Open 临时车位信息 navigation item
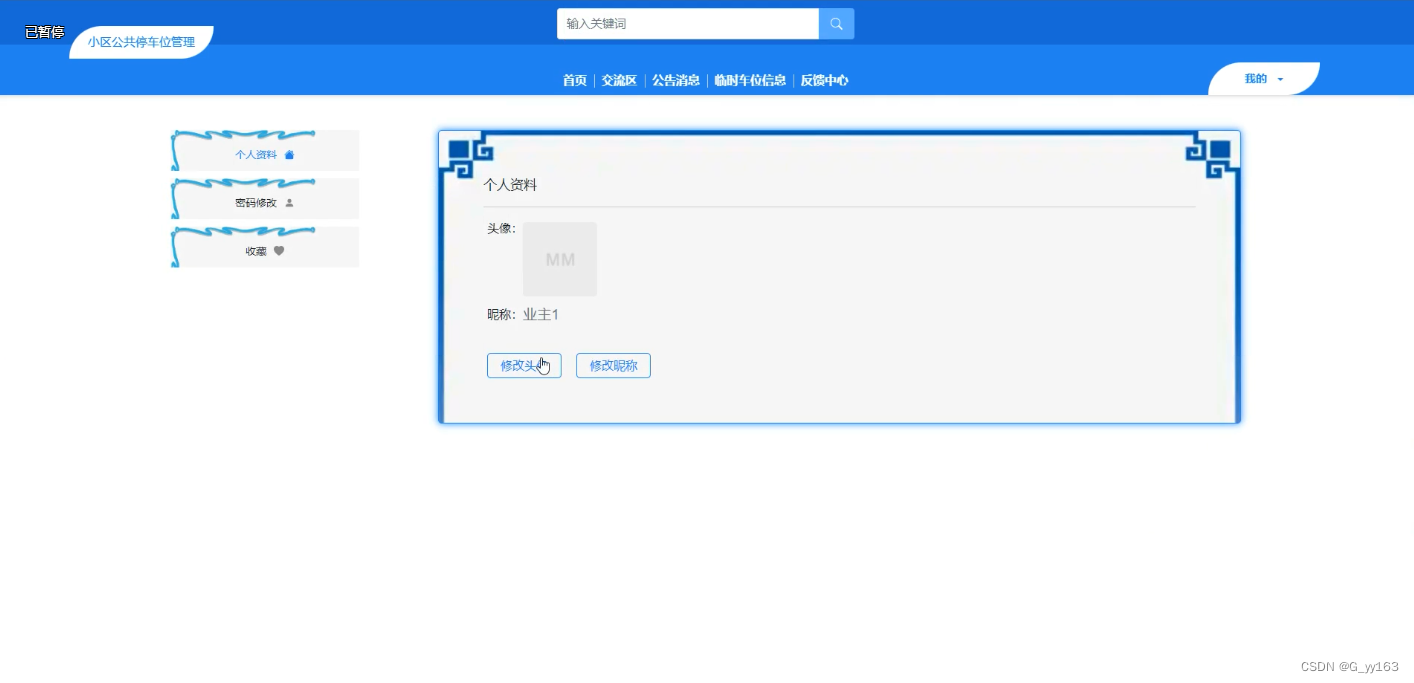Screen dimensions: 1414x683 click(x=750, y=81)
